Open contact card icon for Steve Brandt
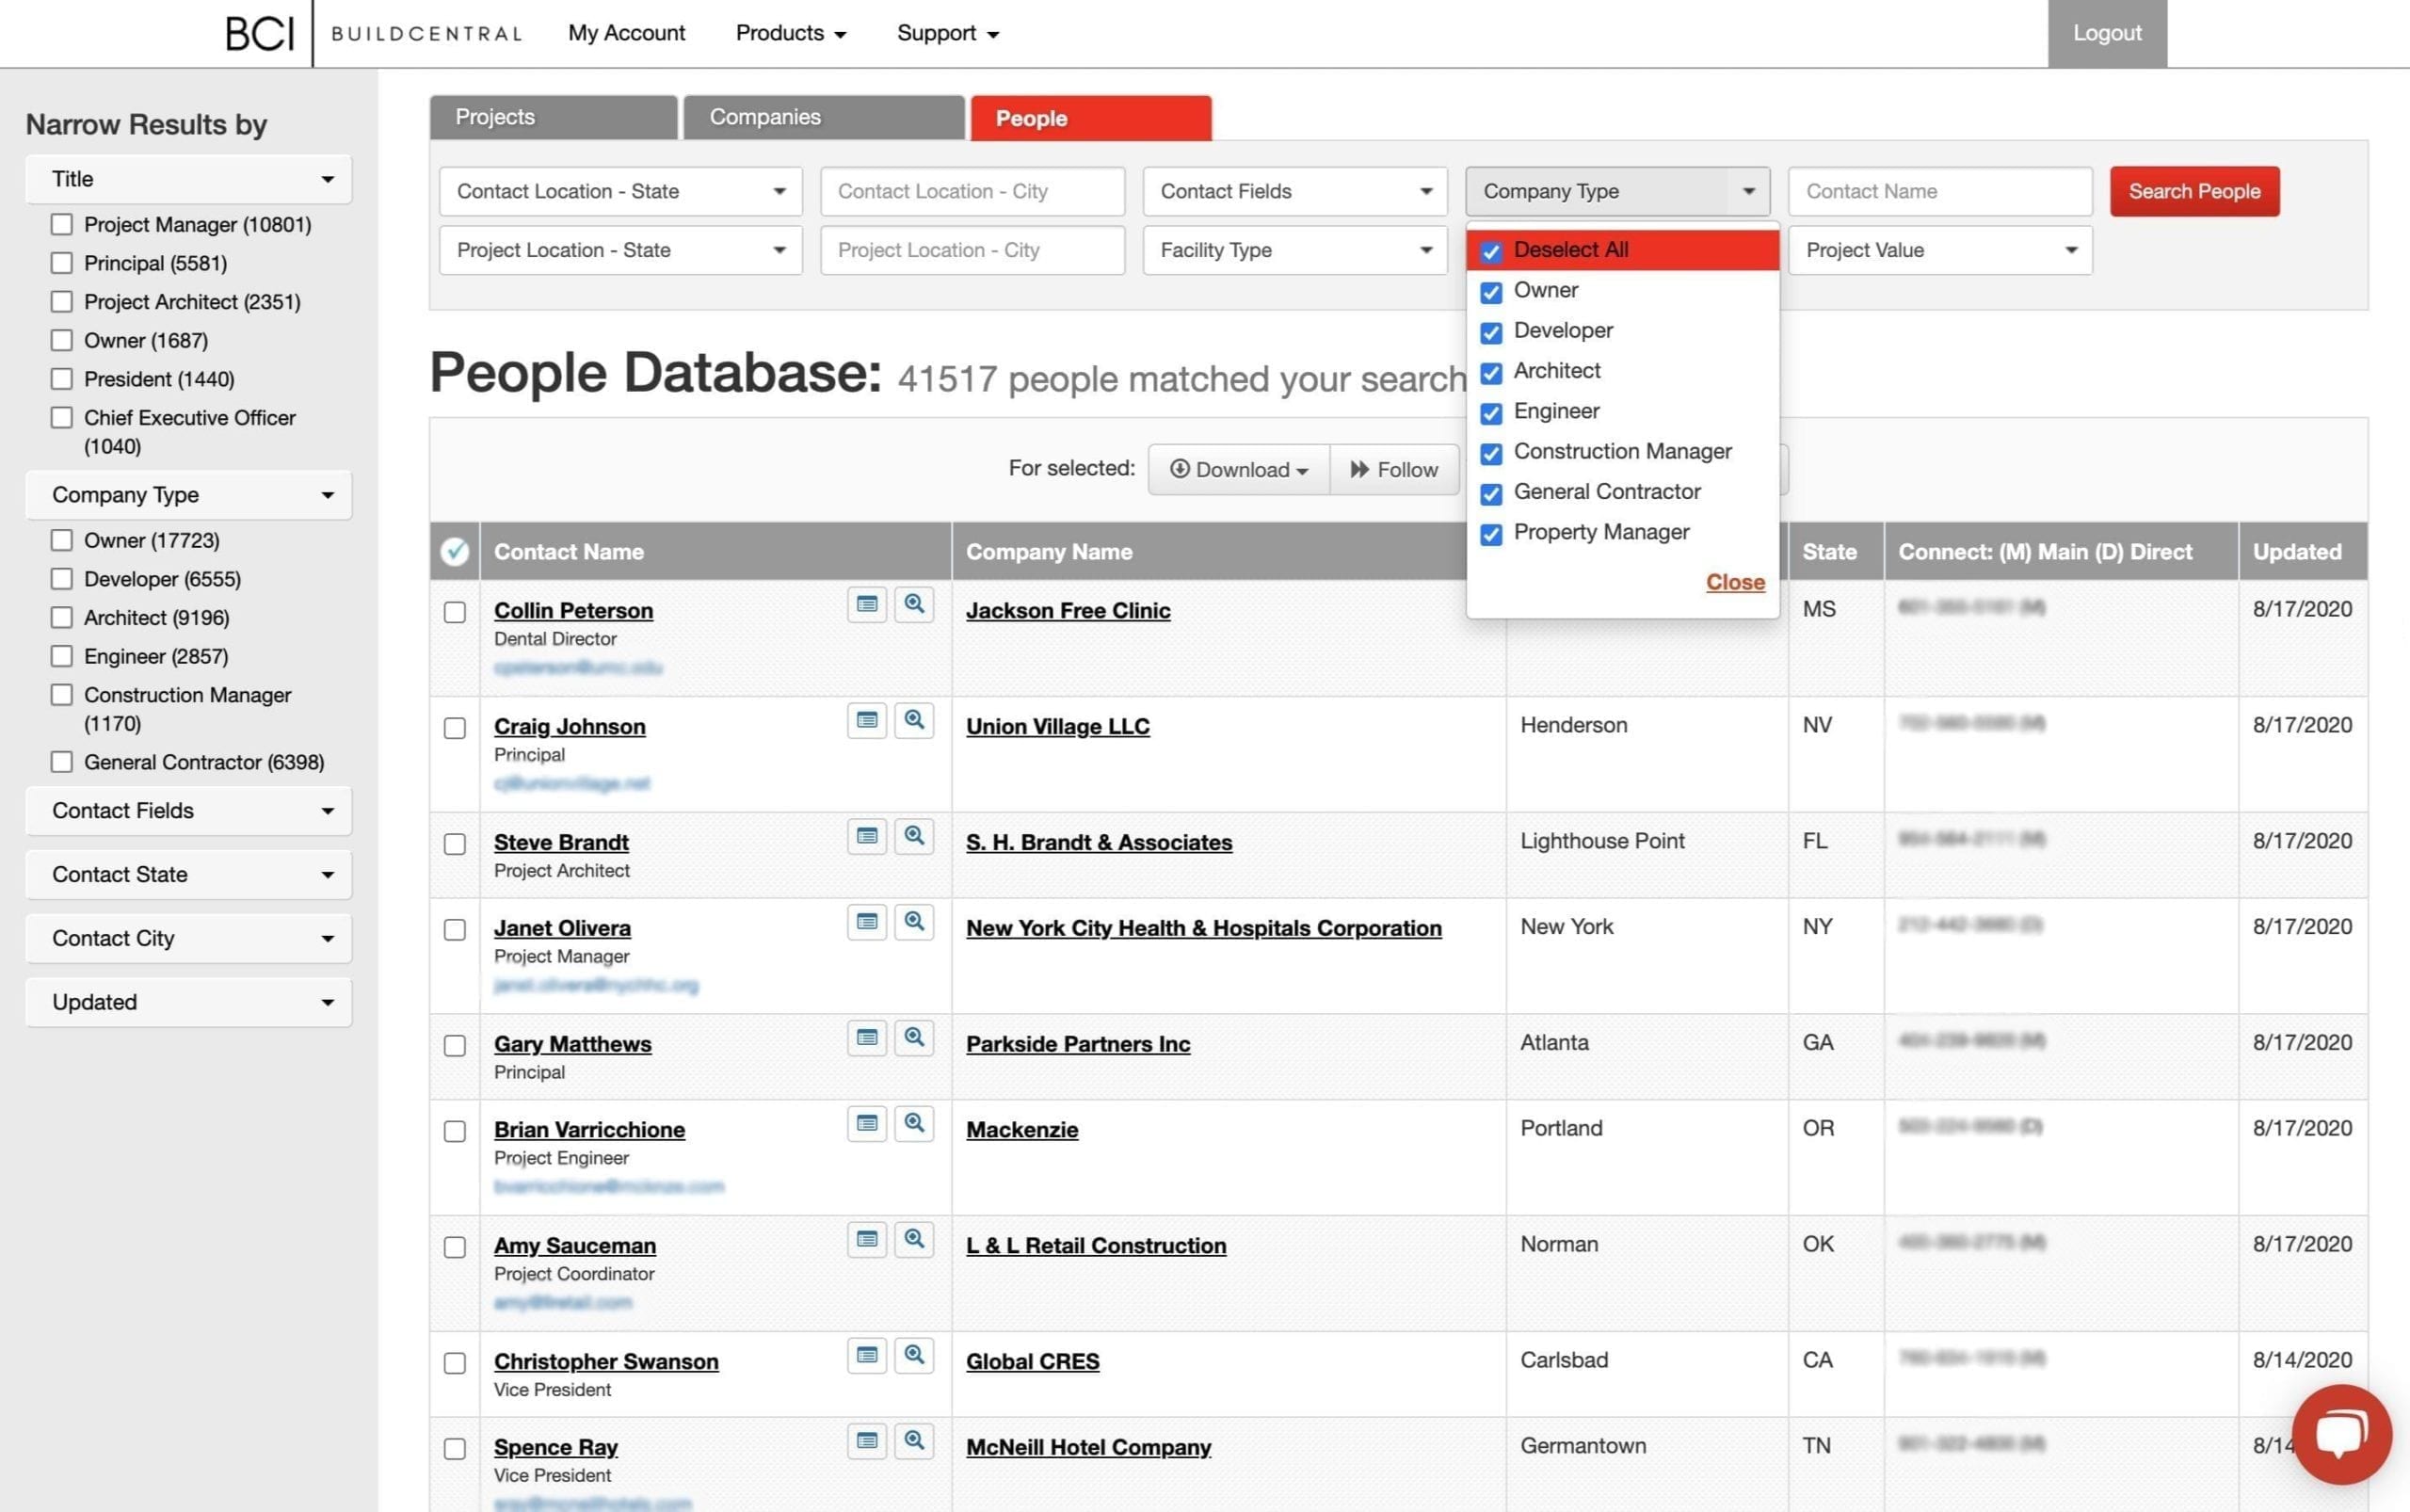 pyautogui.click(x=867, y=836)
